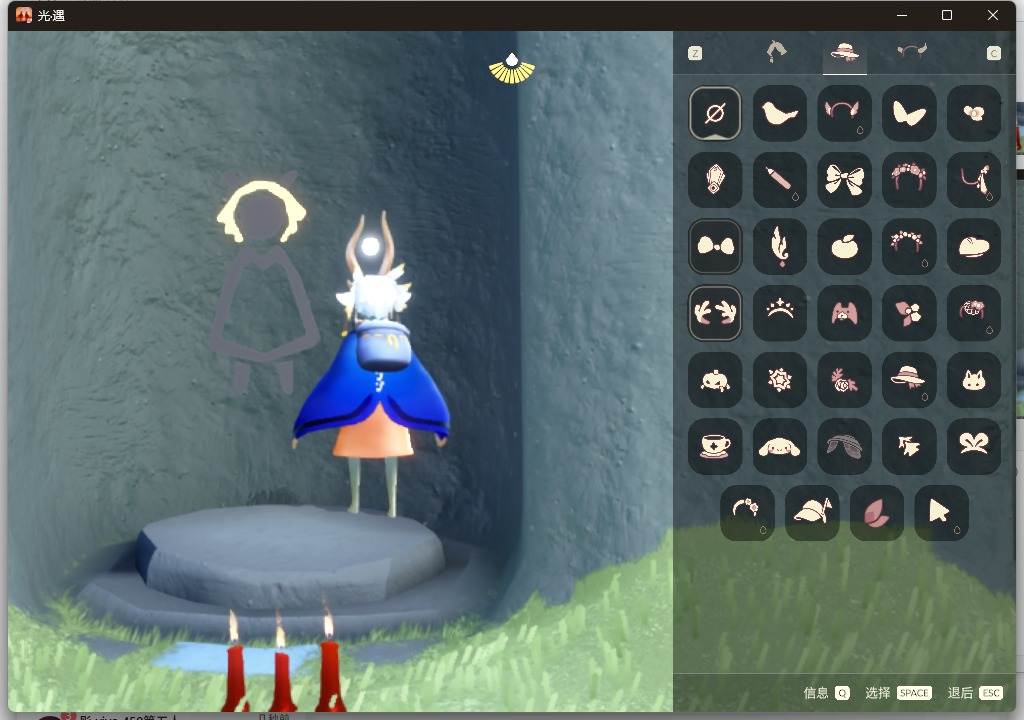
Task: Select the bunny ears mask accessory
Action: point(844,313)
